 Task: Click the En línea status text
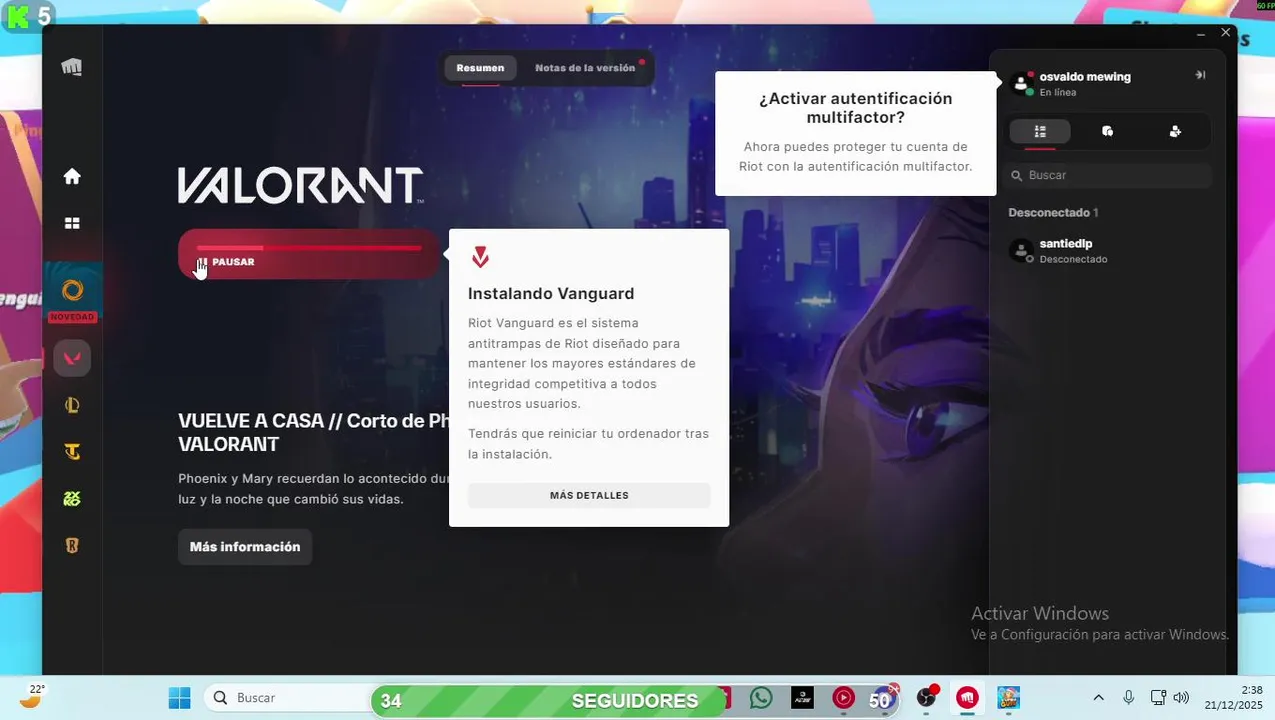[1058, 92]
